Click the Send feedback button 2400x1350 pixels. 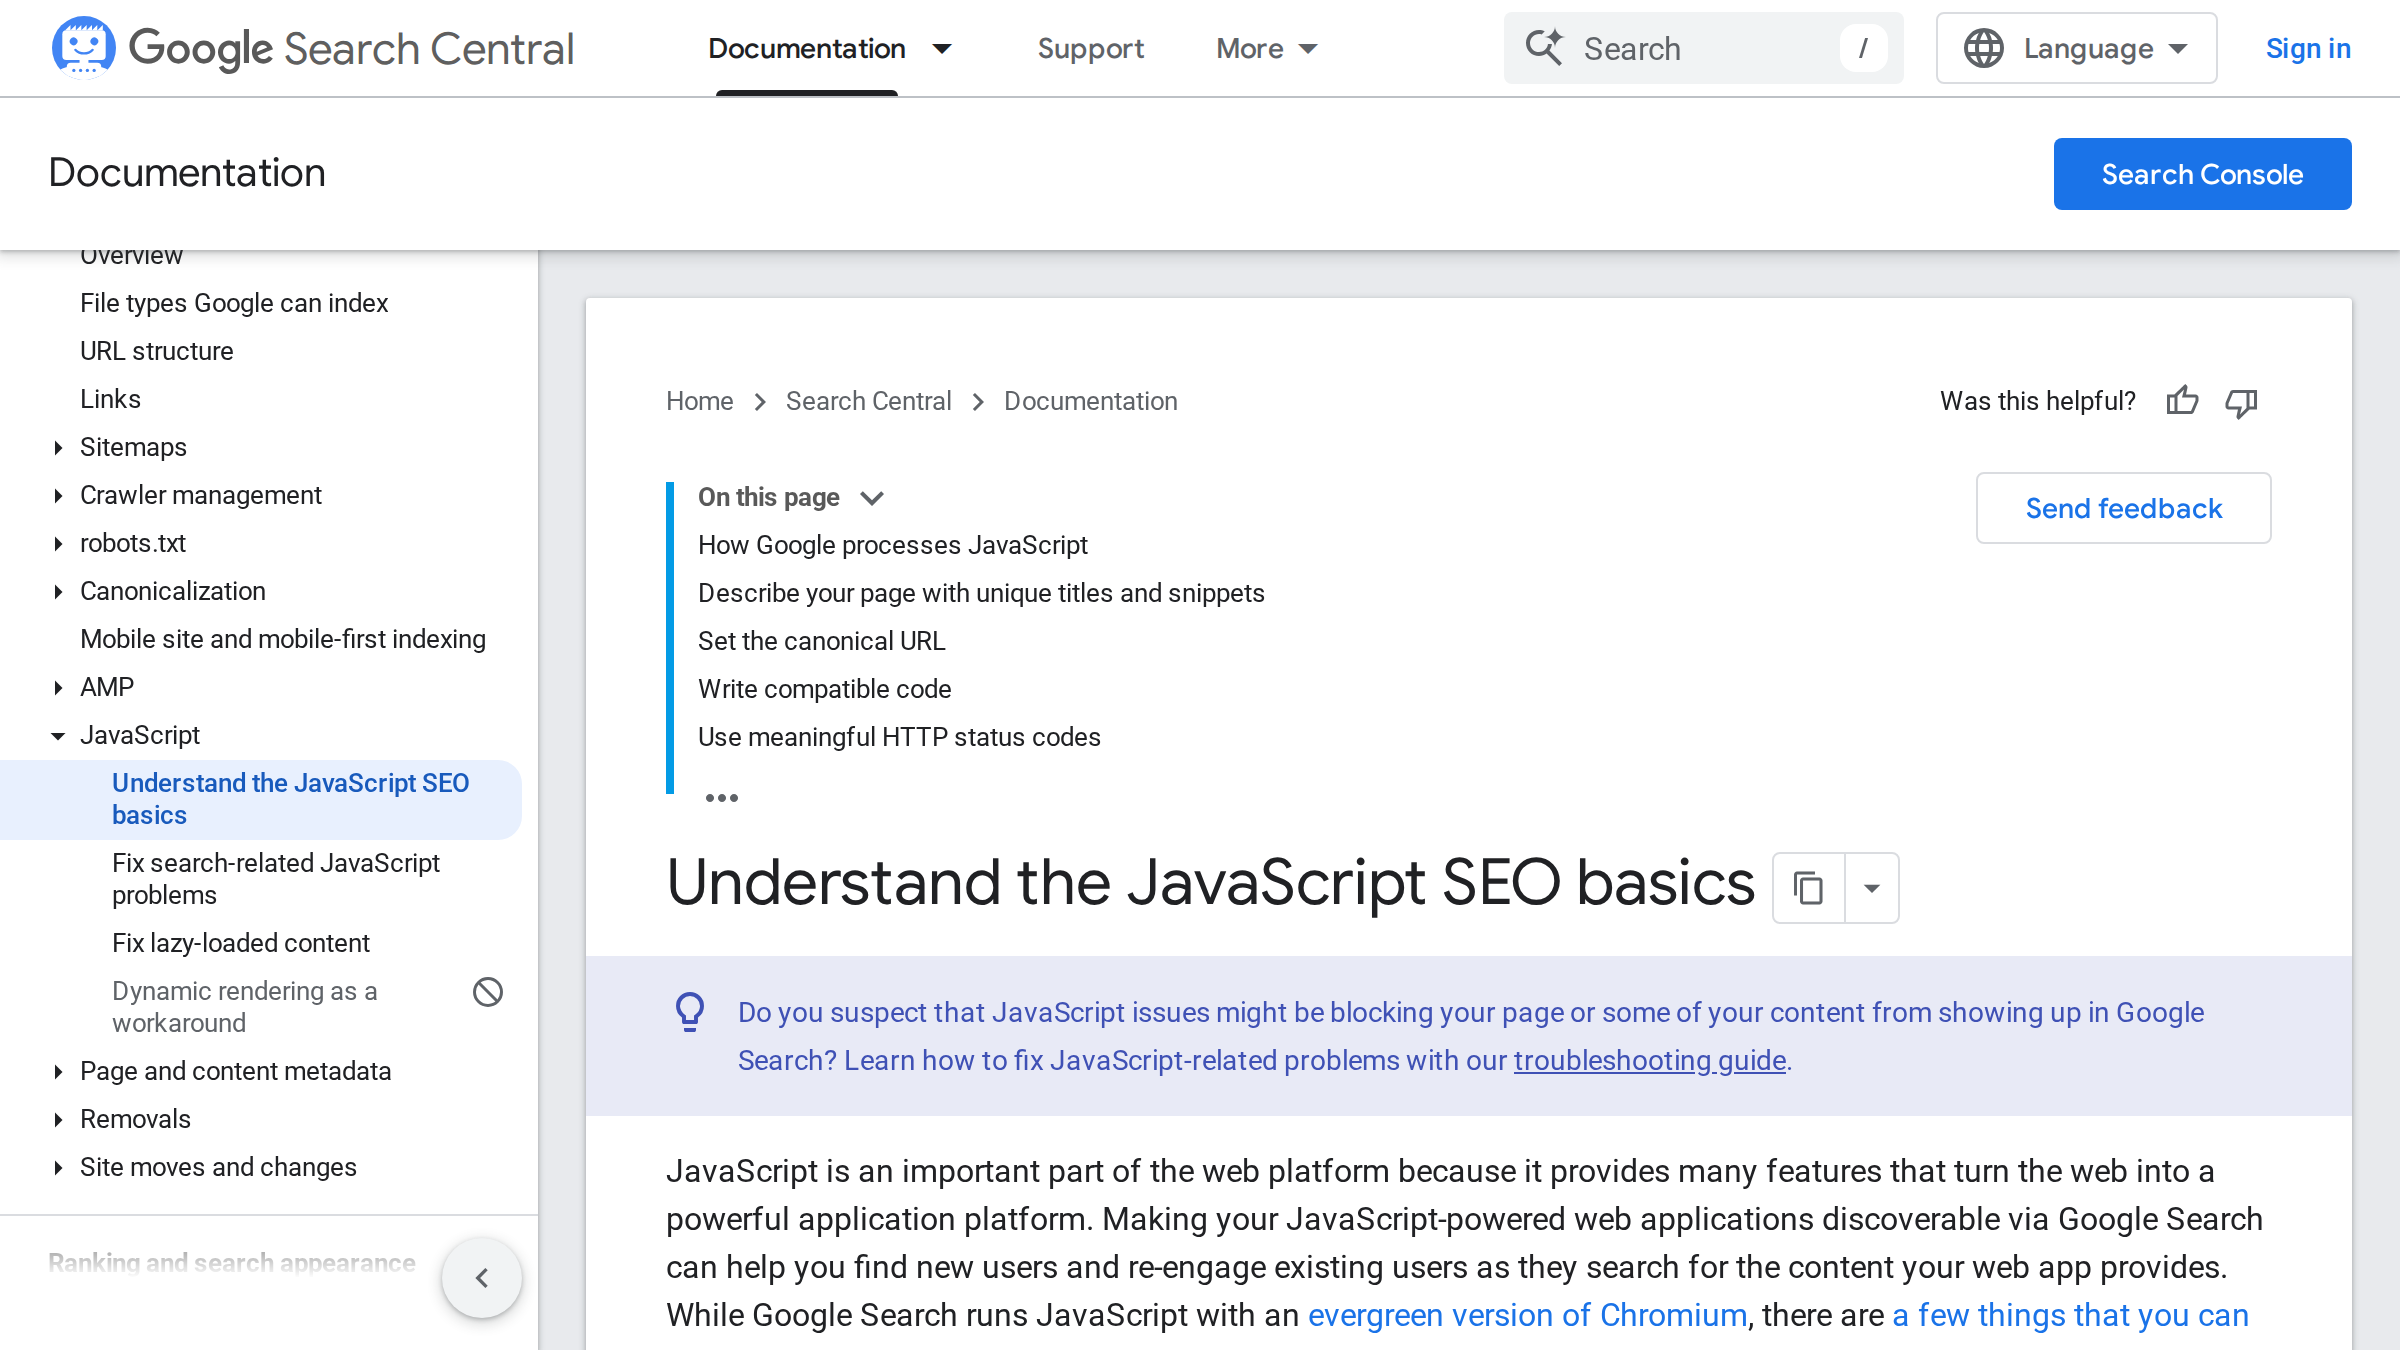coord(2123,508)
